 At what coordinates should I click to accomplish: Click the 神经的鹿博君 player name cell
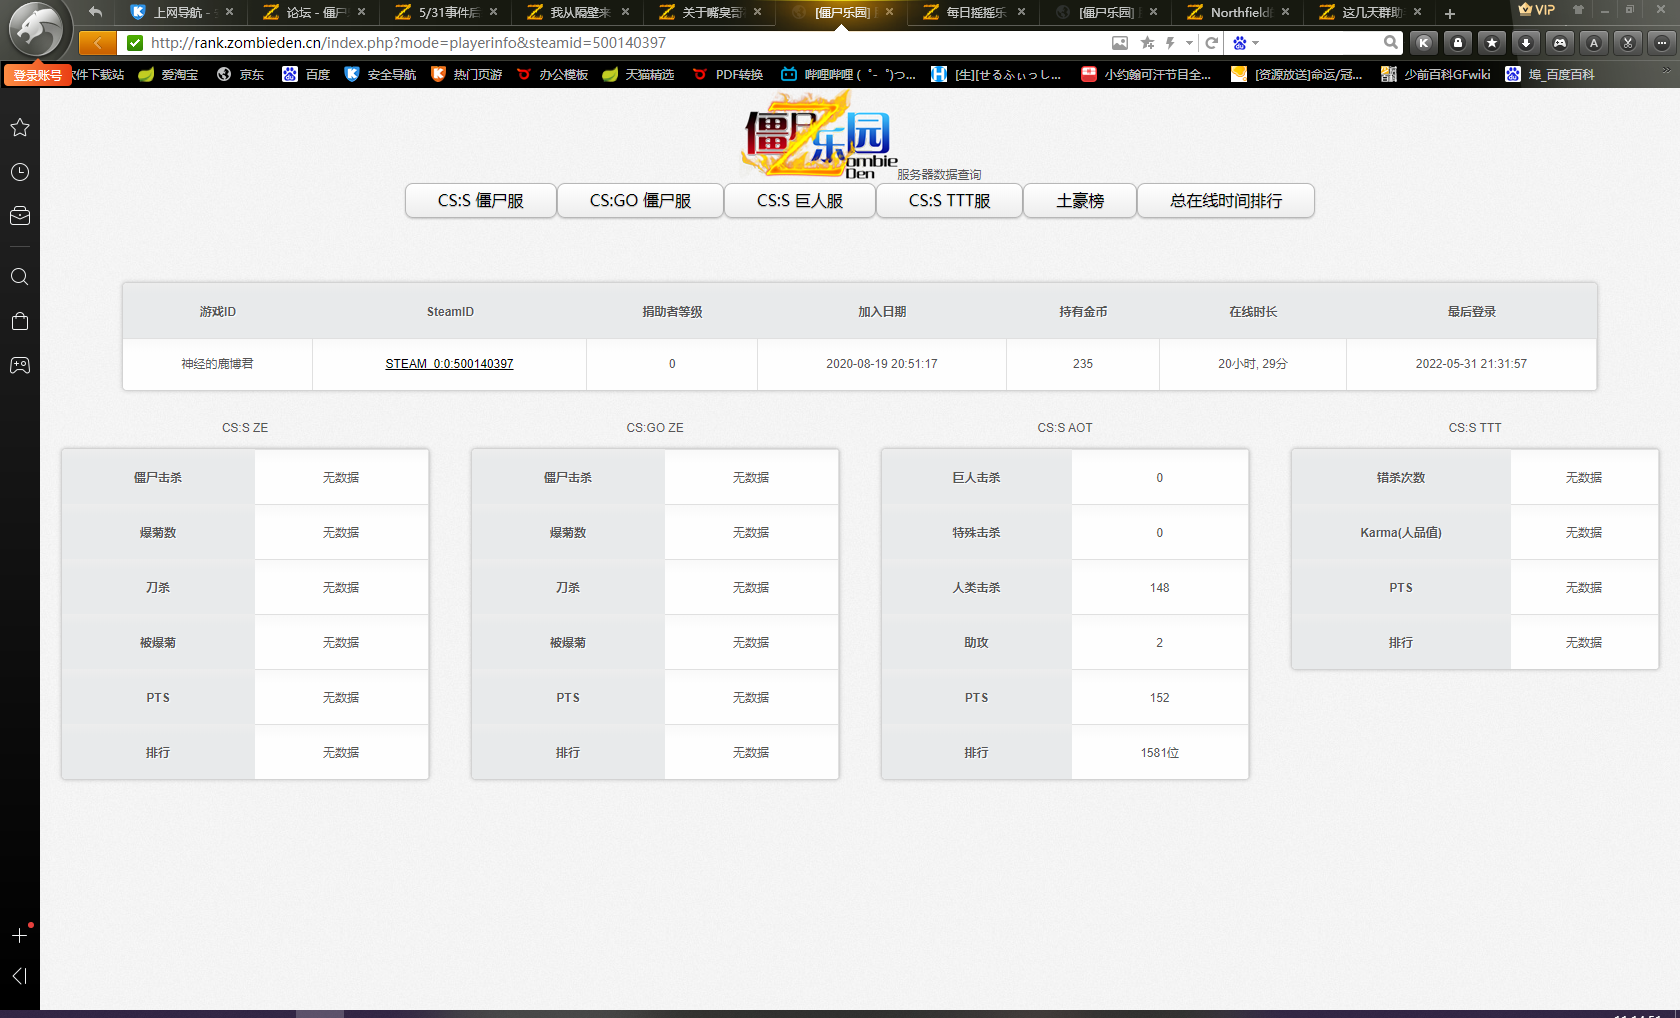(x=217, y=364)
